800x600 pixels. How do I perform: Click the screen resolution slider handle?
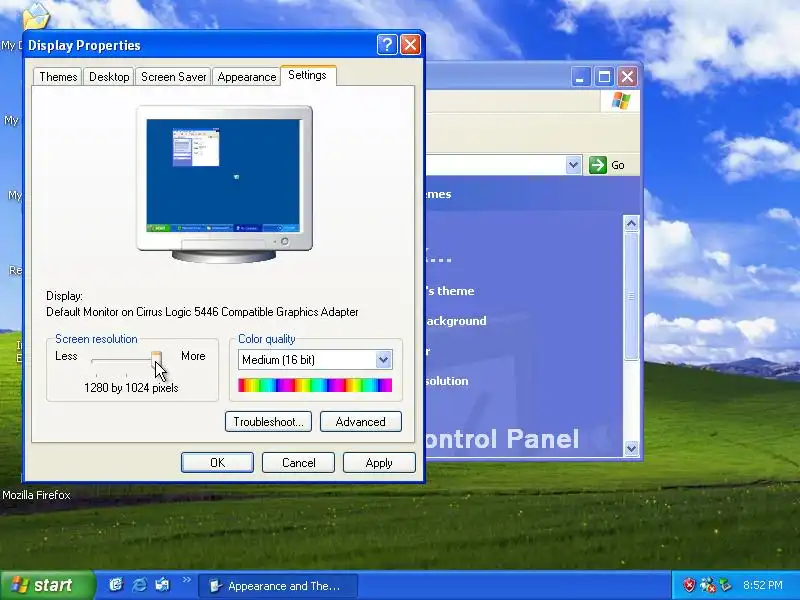[156, 358]
